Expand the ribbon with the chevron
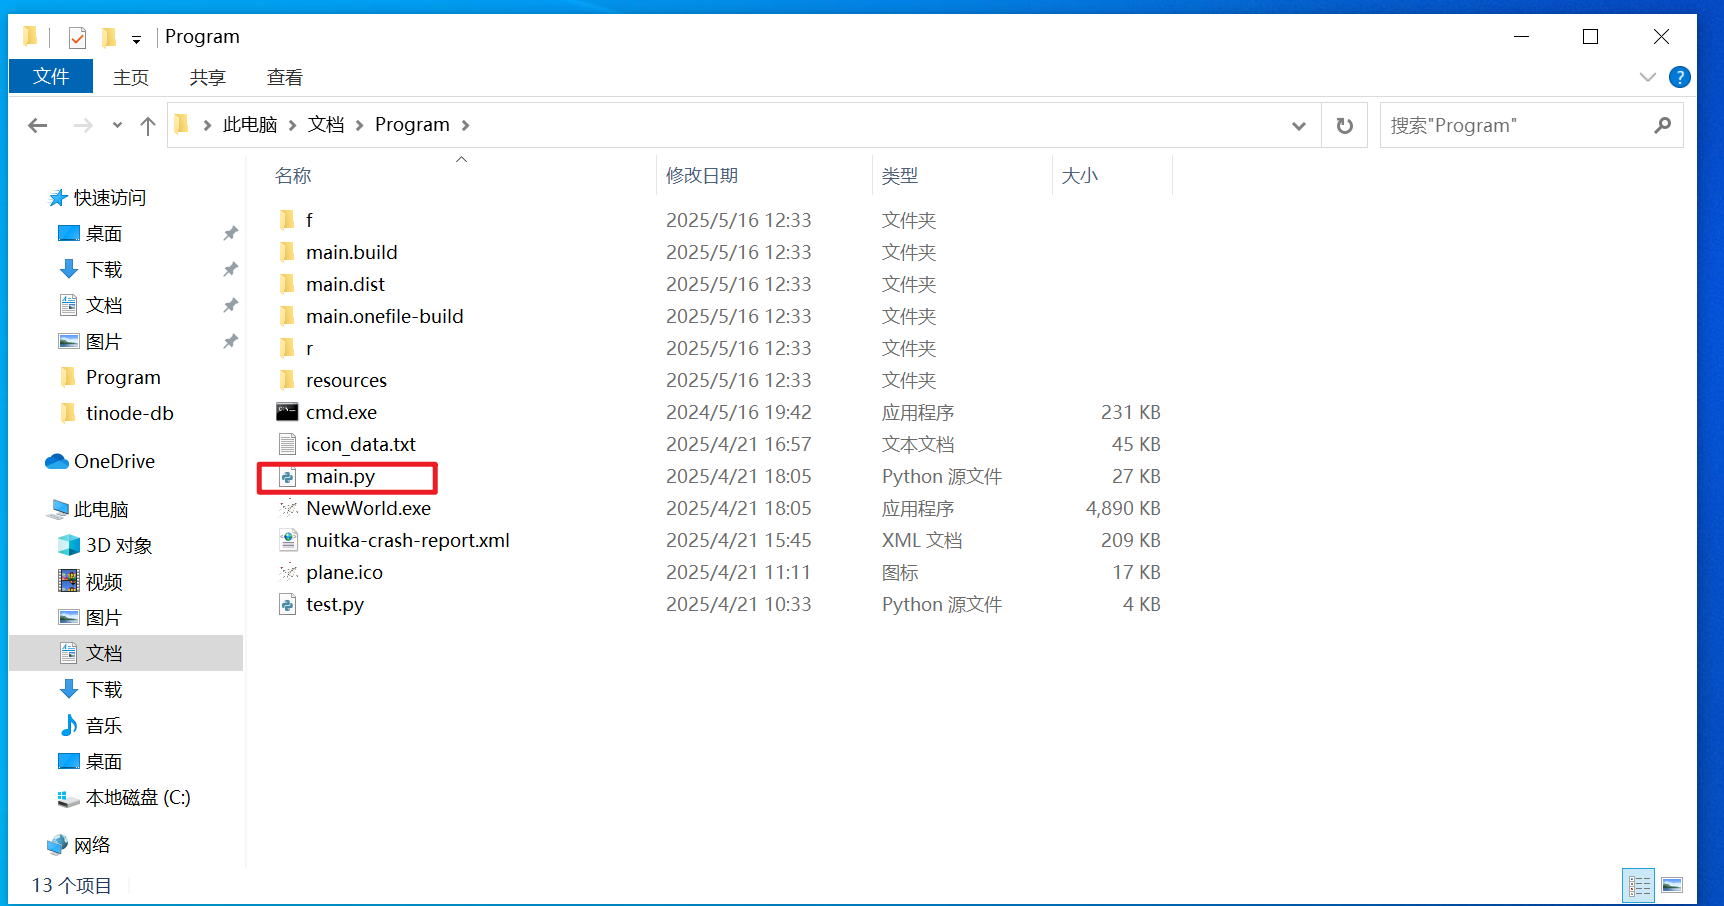The height and width of the screenshot is (906, 1724). [x=1647, y=77]
